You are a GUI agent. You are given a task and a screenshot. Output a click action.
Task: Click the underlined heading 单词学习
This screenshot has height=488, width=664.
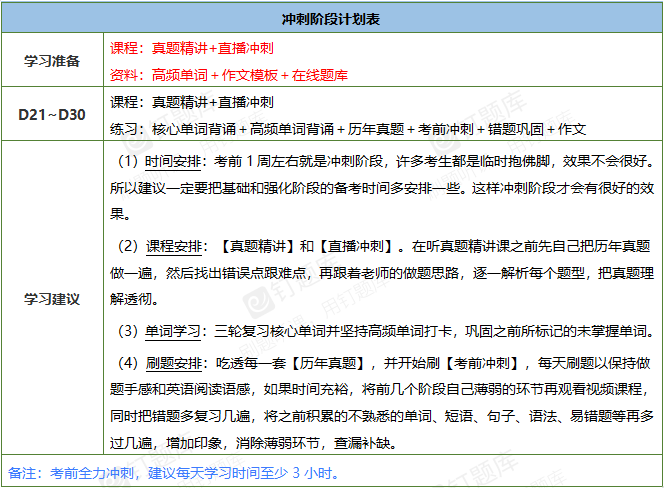pos(173,331)
